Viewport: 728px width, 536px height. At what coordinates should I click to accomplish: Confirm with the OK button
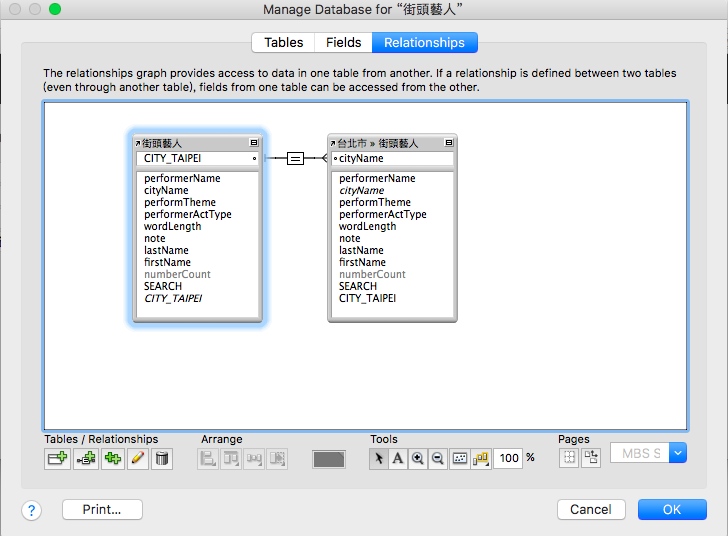pyautogui.click(x=672, y=510)
